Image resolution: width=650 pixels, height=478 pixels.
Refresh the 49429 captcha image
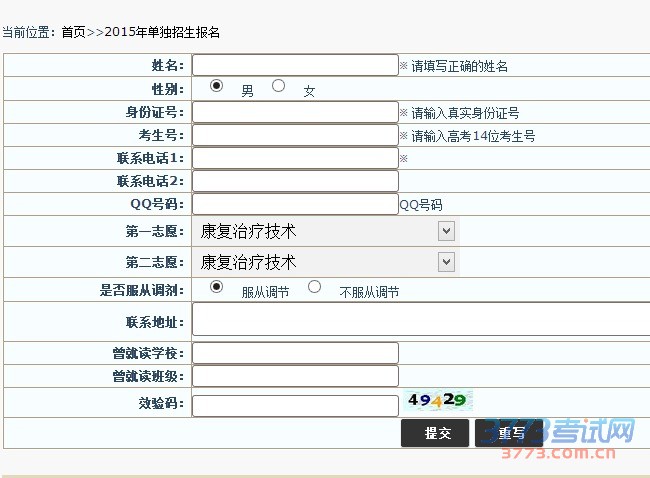pyautogui.click(x=437, y=401)
